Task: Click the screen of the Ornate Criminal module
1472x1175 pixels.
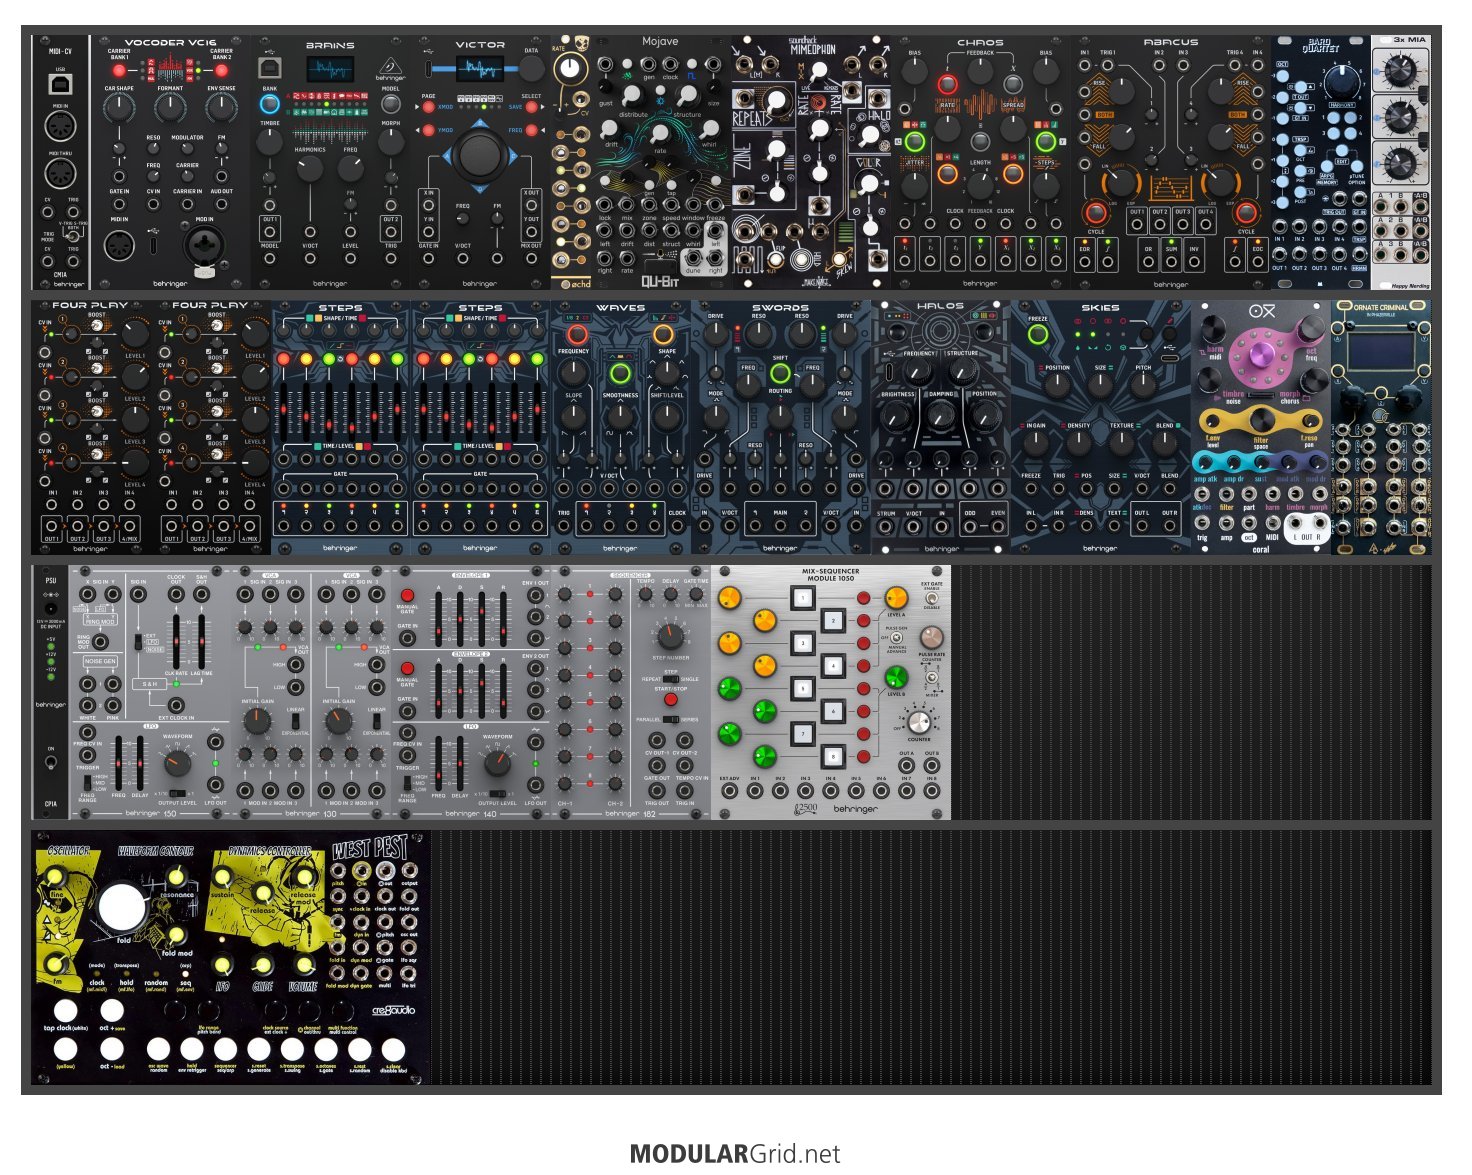Action: click(1381, 350)
